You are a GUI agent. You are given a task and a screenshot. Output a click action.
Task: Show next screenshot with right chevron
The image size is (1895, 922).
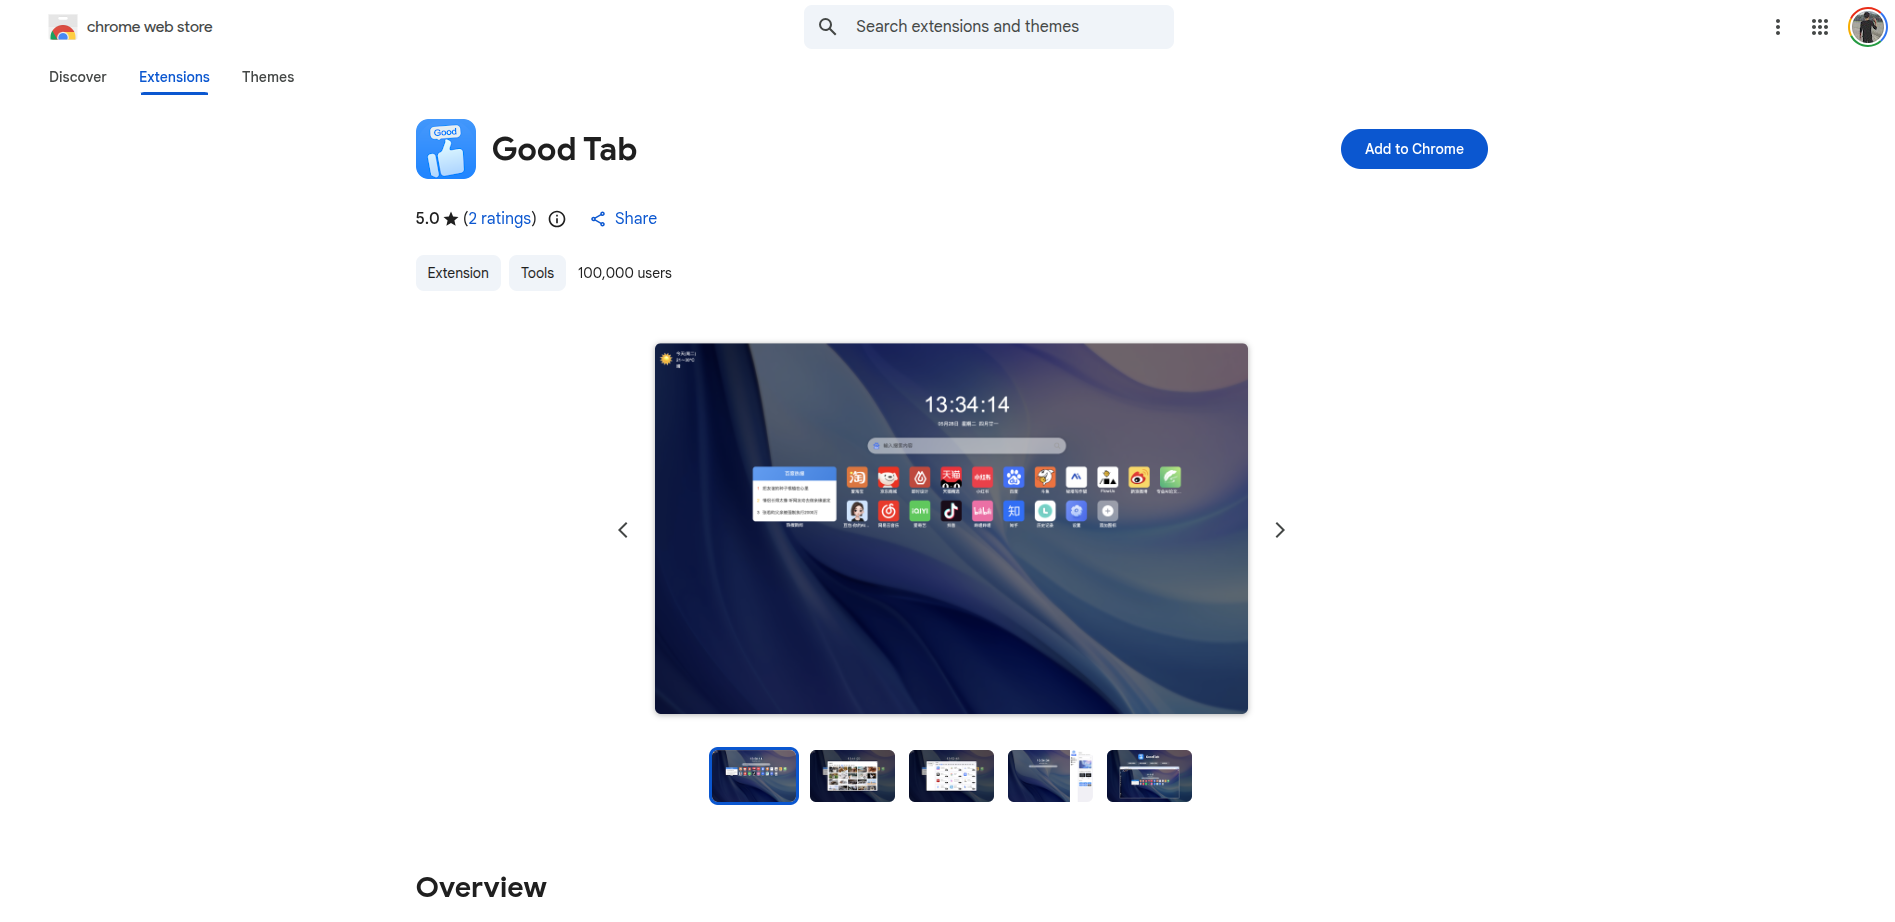click(1279, 530)
